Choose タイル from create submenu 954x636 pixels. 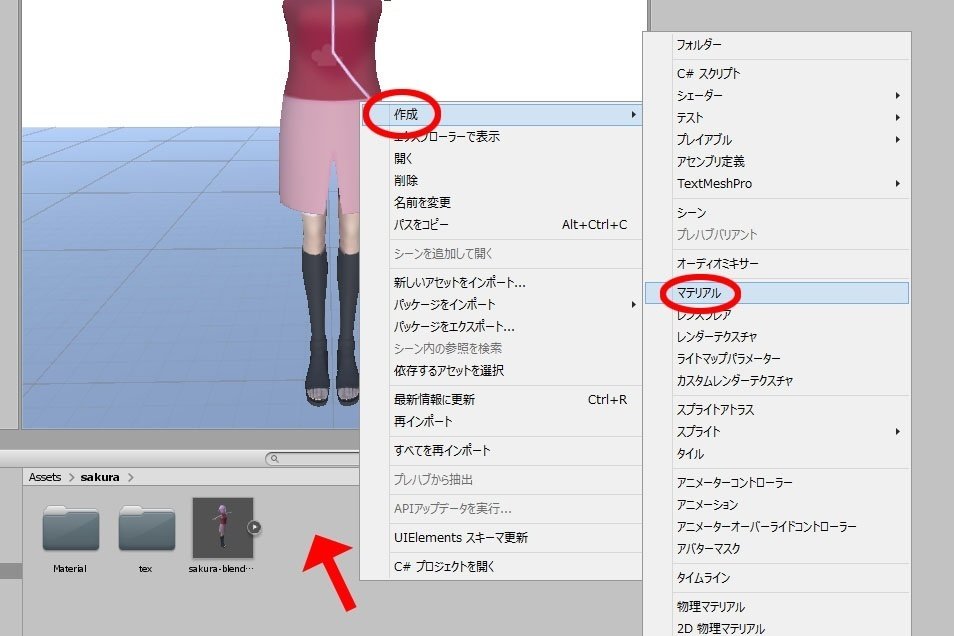point(776,453)
